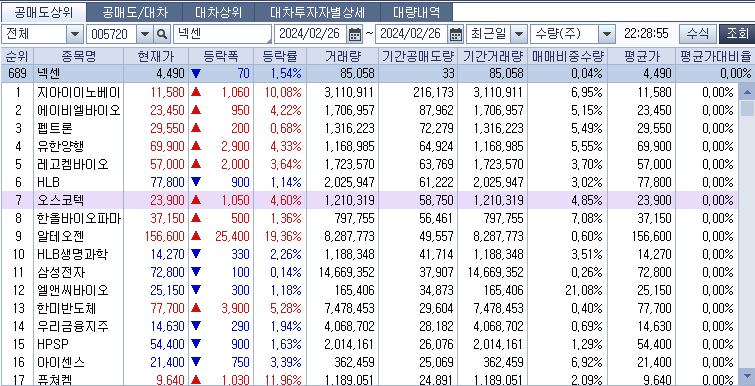Click 지아이이노베이 short volume 216,173
The image size is (755, 386).
pos(433,92)
